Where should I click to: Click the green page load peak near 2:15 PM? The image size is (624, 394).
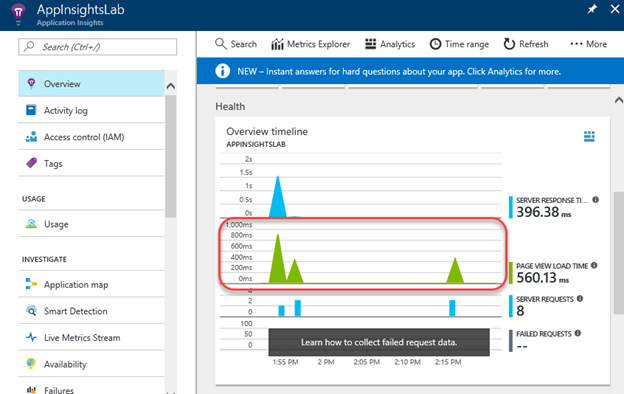point(455,270)
